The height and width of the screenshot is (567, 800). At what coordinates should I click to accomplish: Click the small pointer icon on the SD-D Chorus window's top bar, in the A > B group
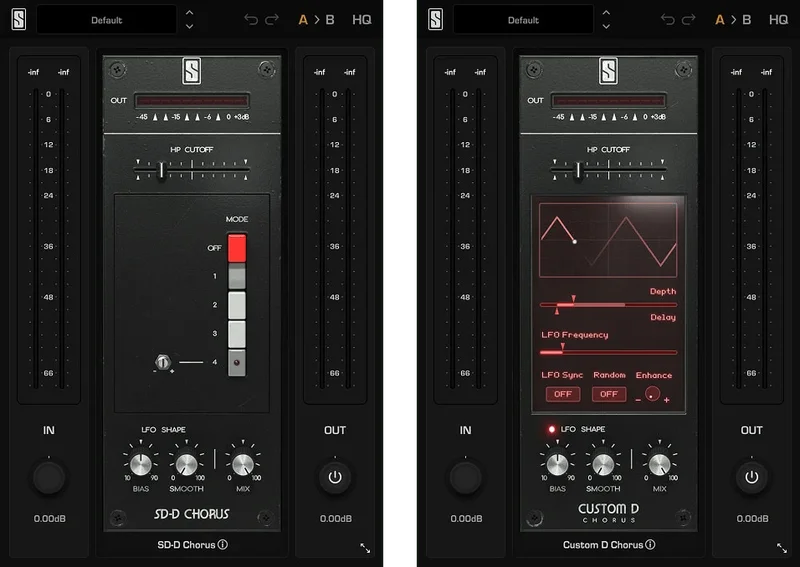317,20
